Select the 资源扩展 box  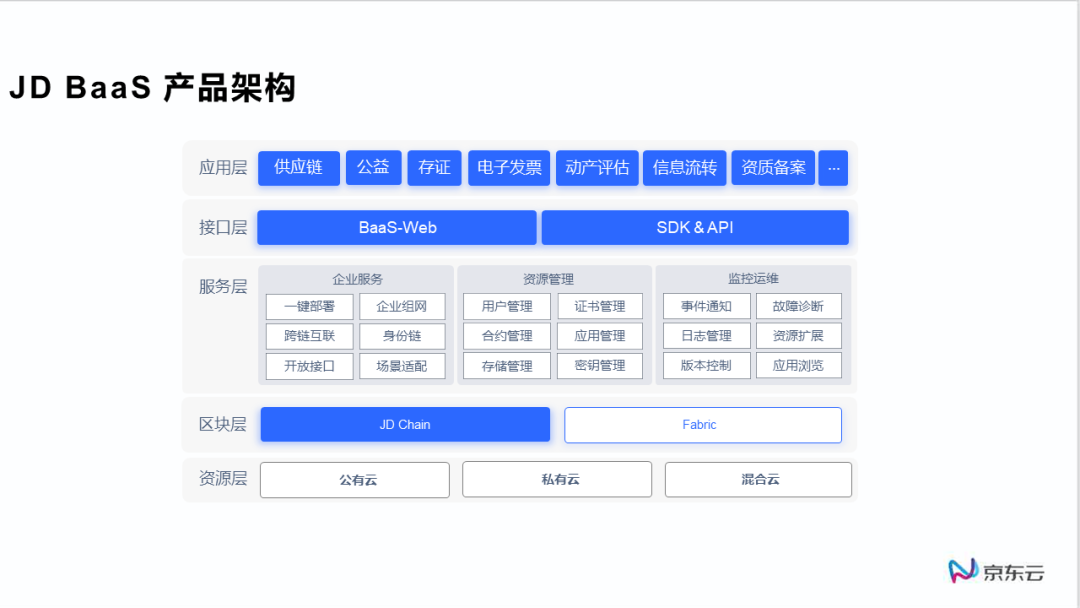click(x=799, y=336)
